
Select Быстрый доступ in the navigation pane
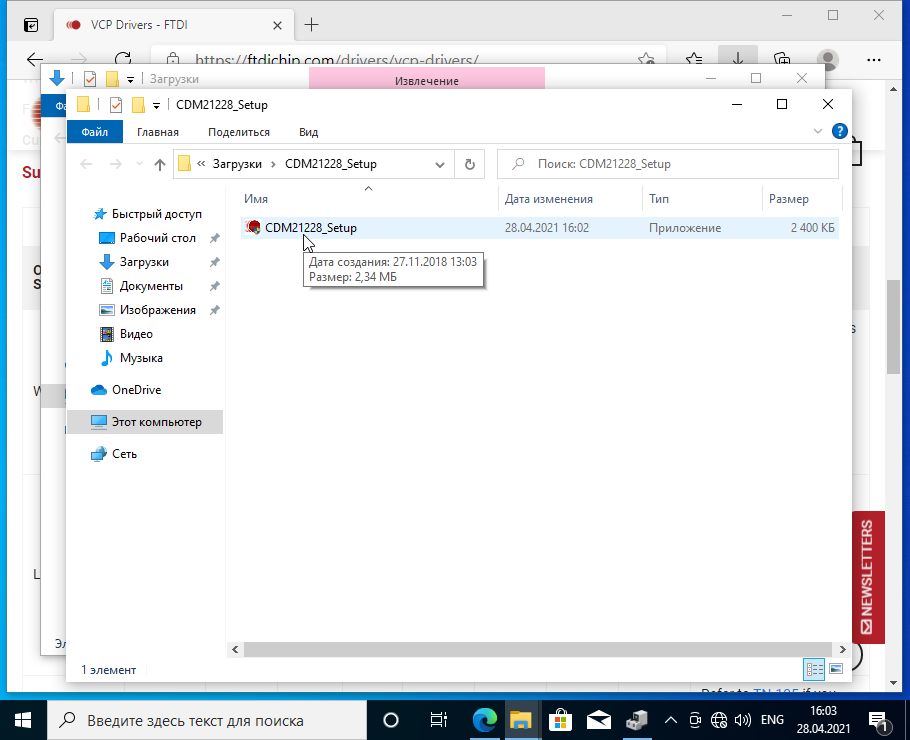coord(156,214)
